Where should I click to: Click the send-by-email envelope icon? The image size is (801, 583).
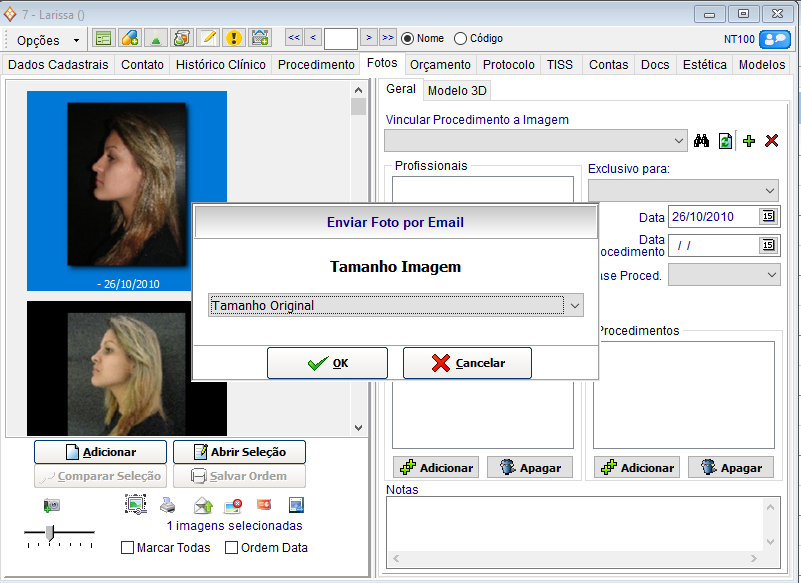203,505
